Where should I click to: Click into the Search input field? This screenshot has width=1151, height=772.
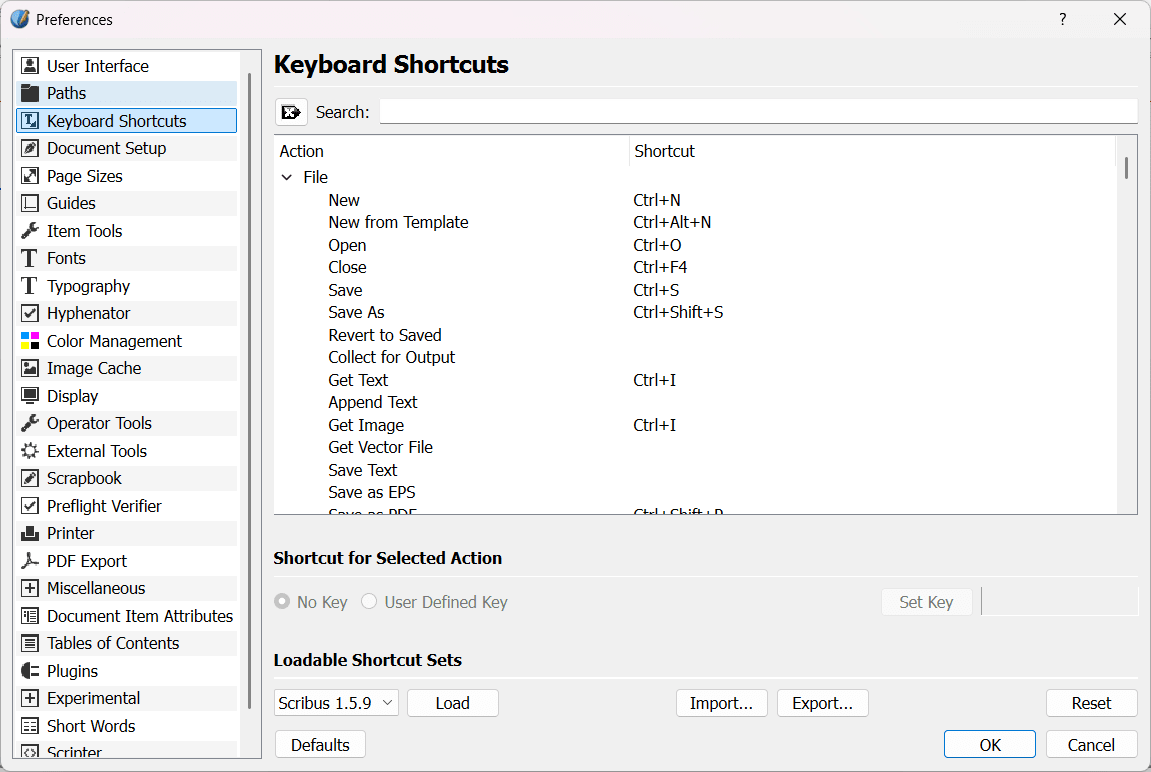point(757,112)
